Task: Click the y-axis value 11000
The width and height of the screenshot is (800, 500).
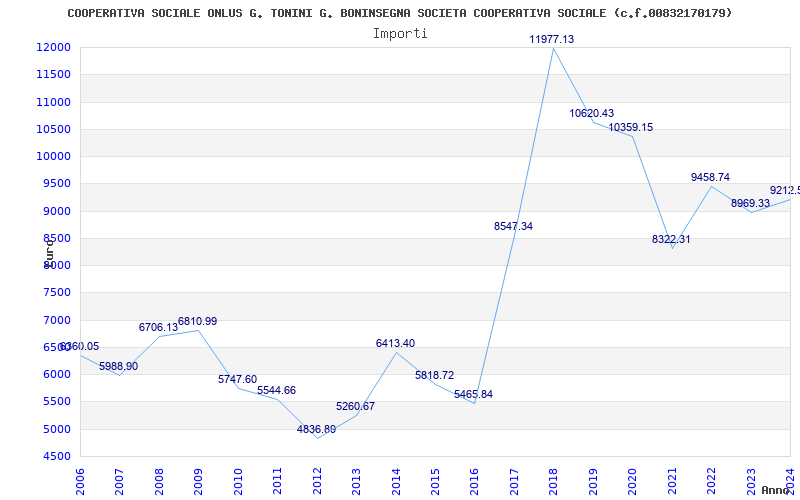Action: click(x=53, y=102)
